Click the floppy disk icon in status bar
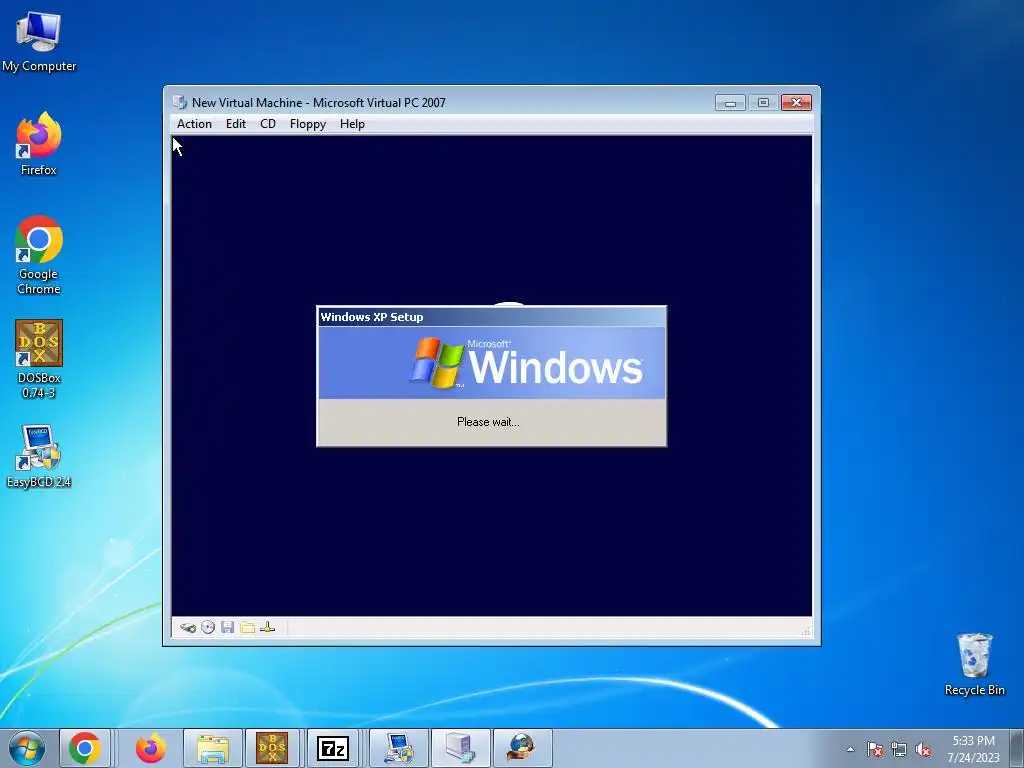Image resolution: width=1024 pixels, height=768 pixels. (x=227, y=628)
